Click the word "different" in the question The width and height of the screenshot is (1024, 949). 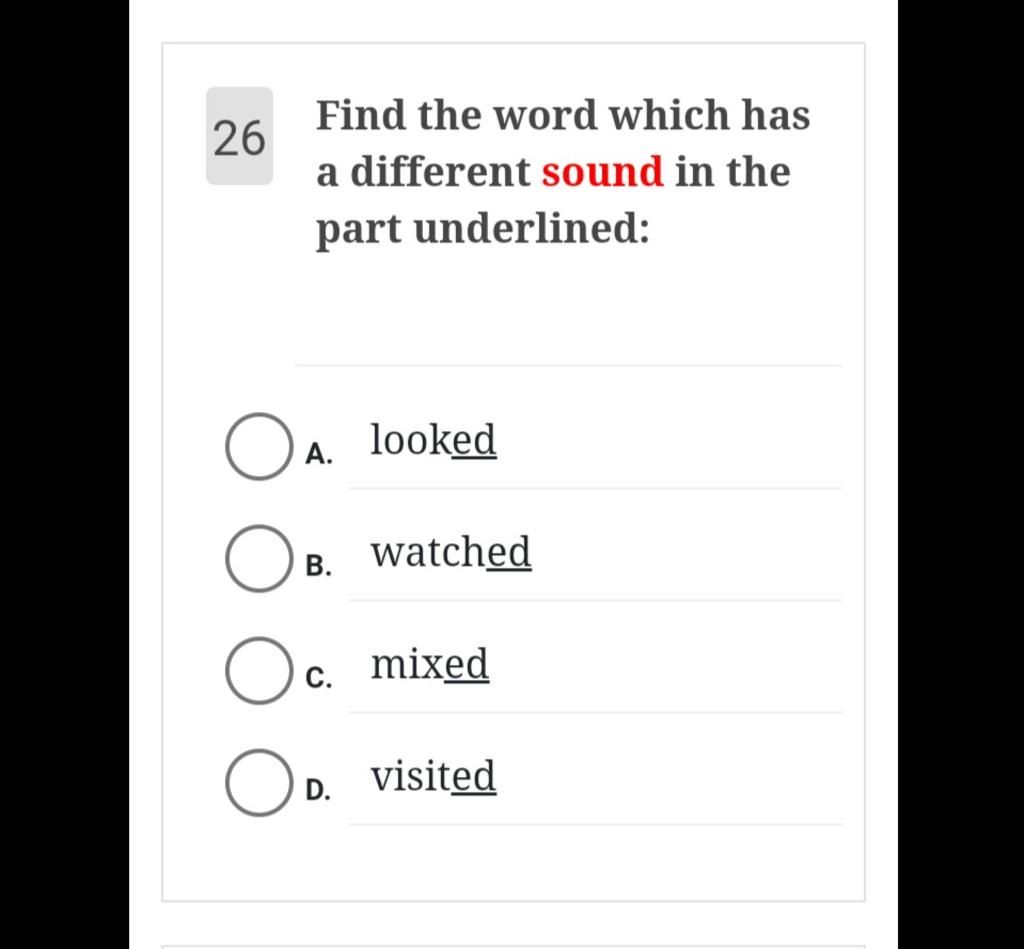point(441,172)
